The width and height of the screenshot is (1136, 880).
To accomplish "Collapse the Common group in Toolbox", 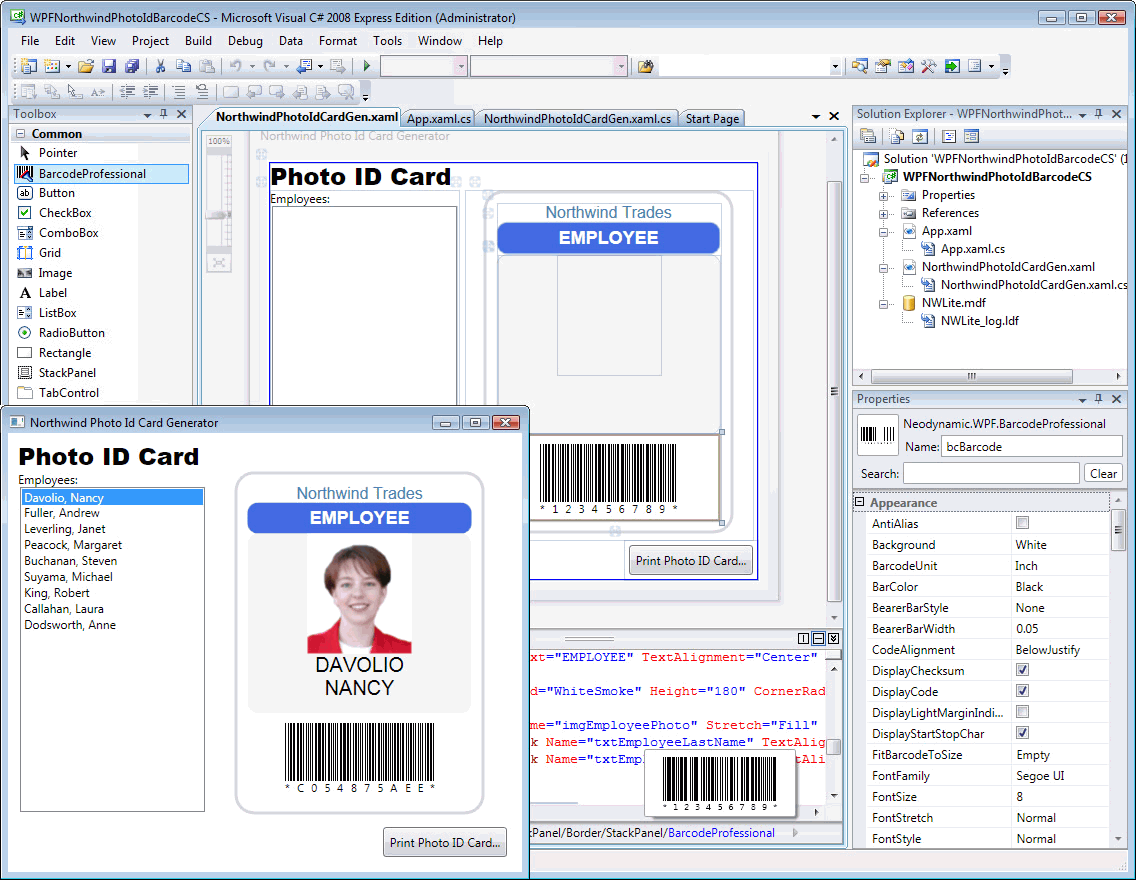I will tap(20, 134).
